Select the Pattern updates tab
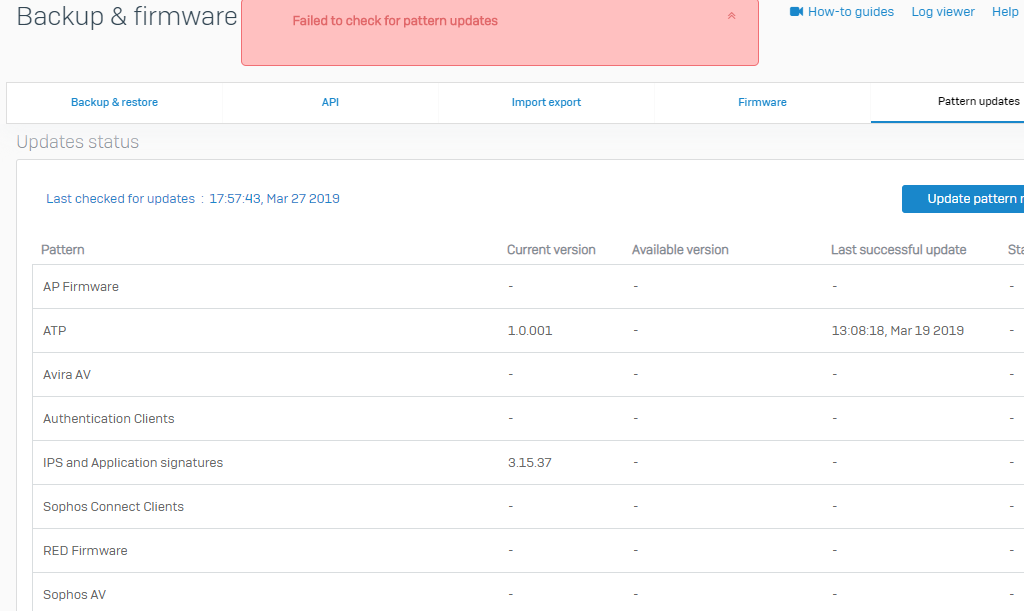 [978, 102]
